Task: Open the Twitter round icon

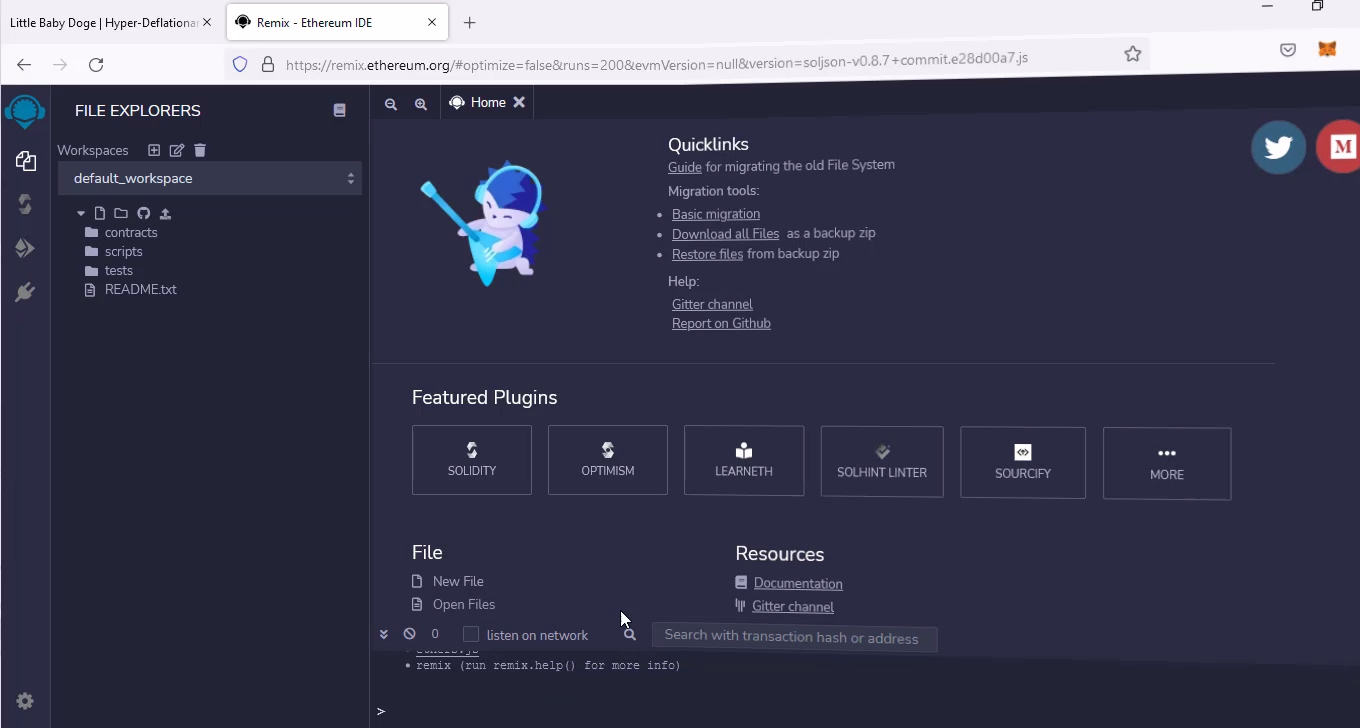Action: pos(1278,147)
